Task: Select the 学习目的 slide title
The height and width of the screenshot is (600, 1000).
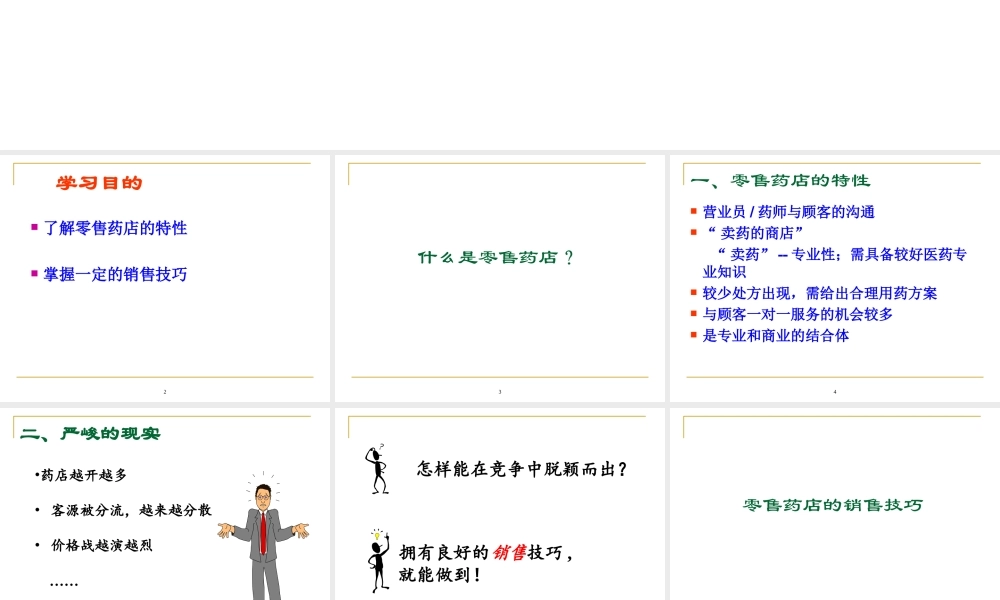Action: 100,183
